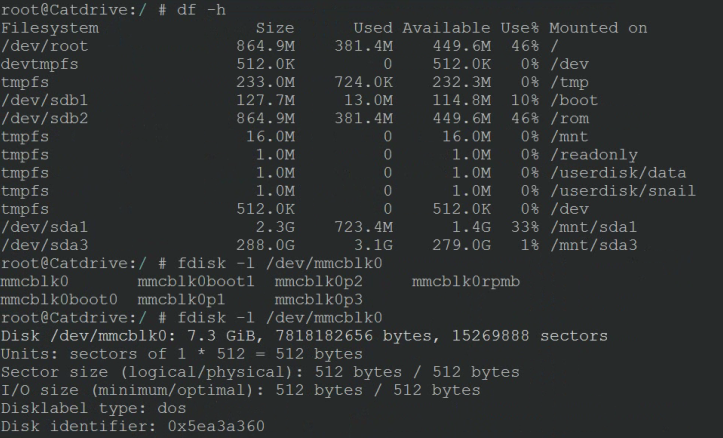Select the mmcblk0p3 partition name

(319, 300)
